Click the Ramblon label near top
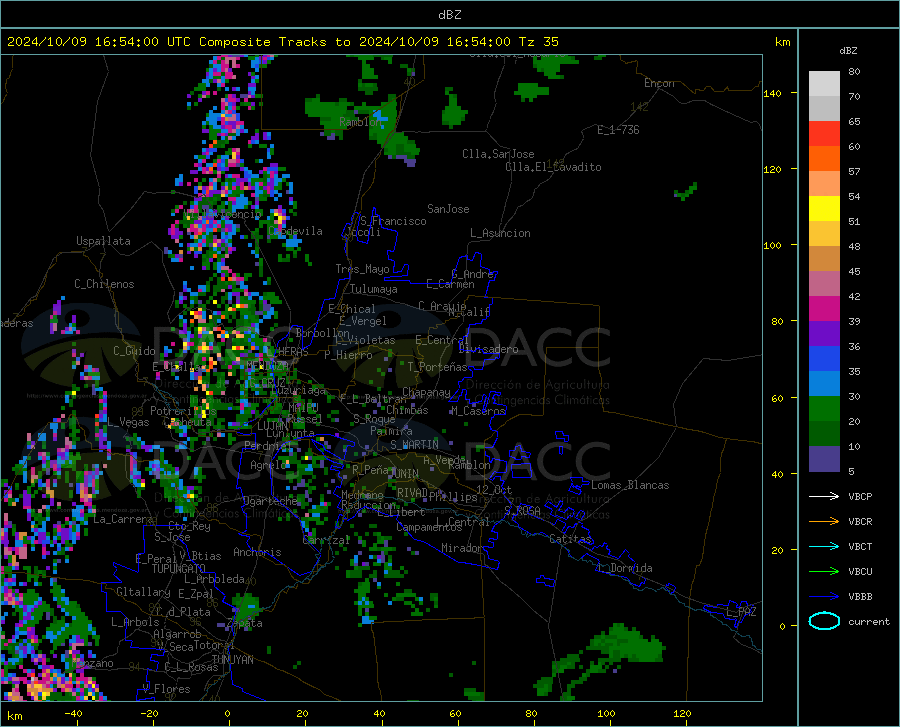The image size is (900, 727). point(360,122)
